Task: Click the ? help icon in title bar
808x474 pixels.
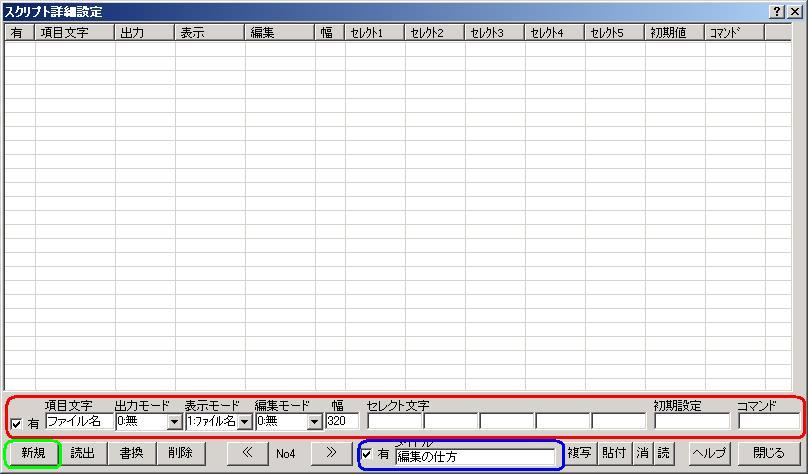Action: (777, 11)
